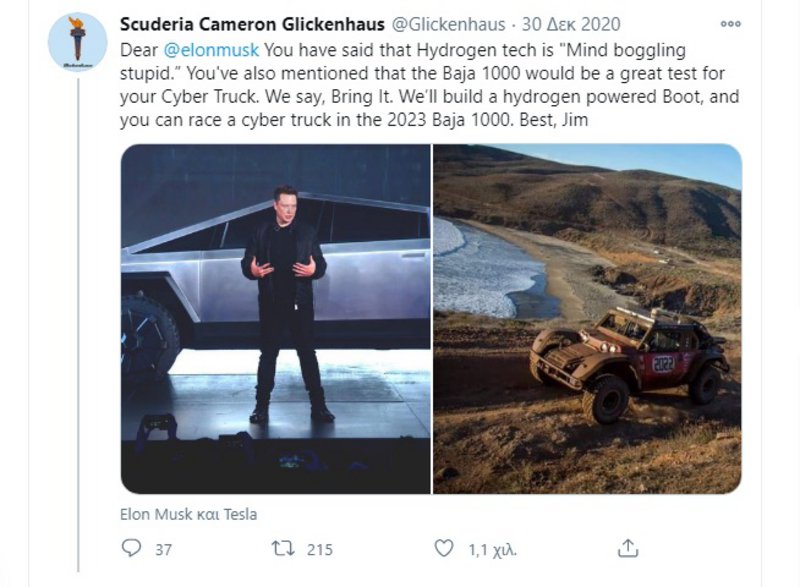This screenshot has height=587, width=800.
Task: Click the like count 1,1 χιλ.
Action: click(x=492, y=549)
